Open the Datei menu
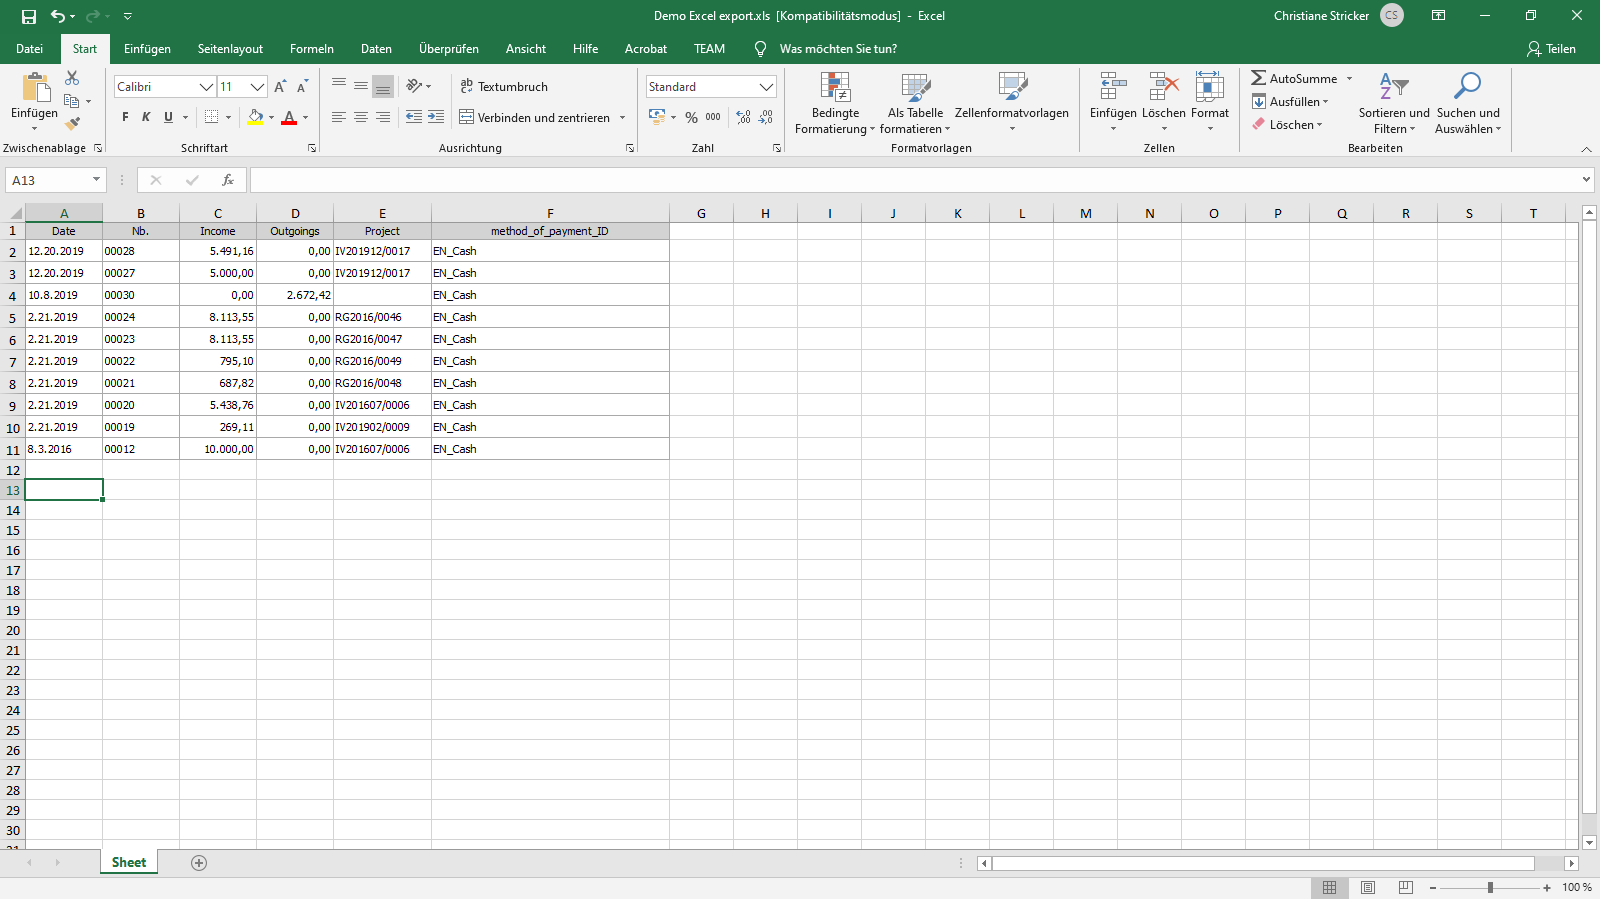This screenshot has width=1600, height=900. 29,49
